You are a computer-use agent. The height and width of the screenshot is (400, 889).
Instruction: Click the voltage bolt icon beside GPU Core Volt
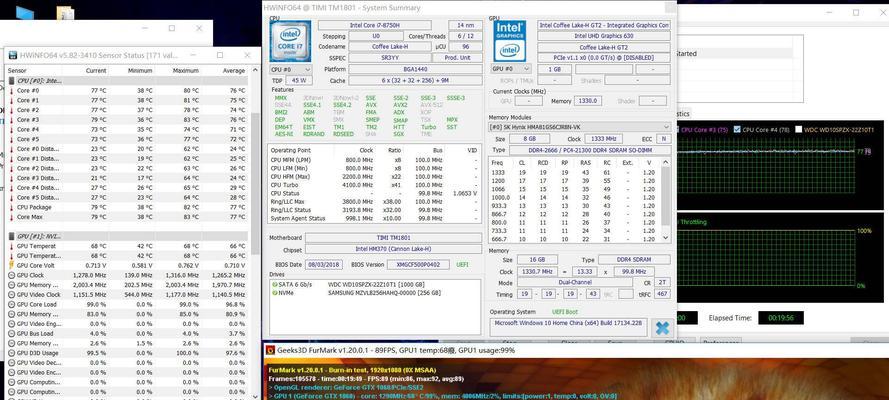[12, 265]
